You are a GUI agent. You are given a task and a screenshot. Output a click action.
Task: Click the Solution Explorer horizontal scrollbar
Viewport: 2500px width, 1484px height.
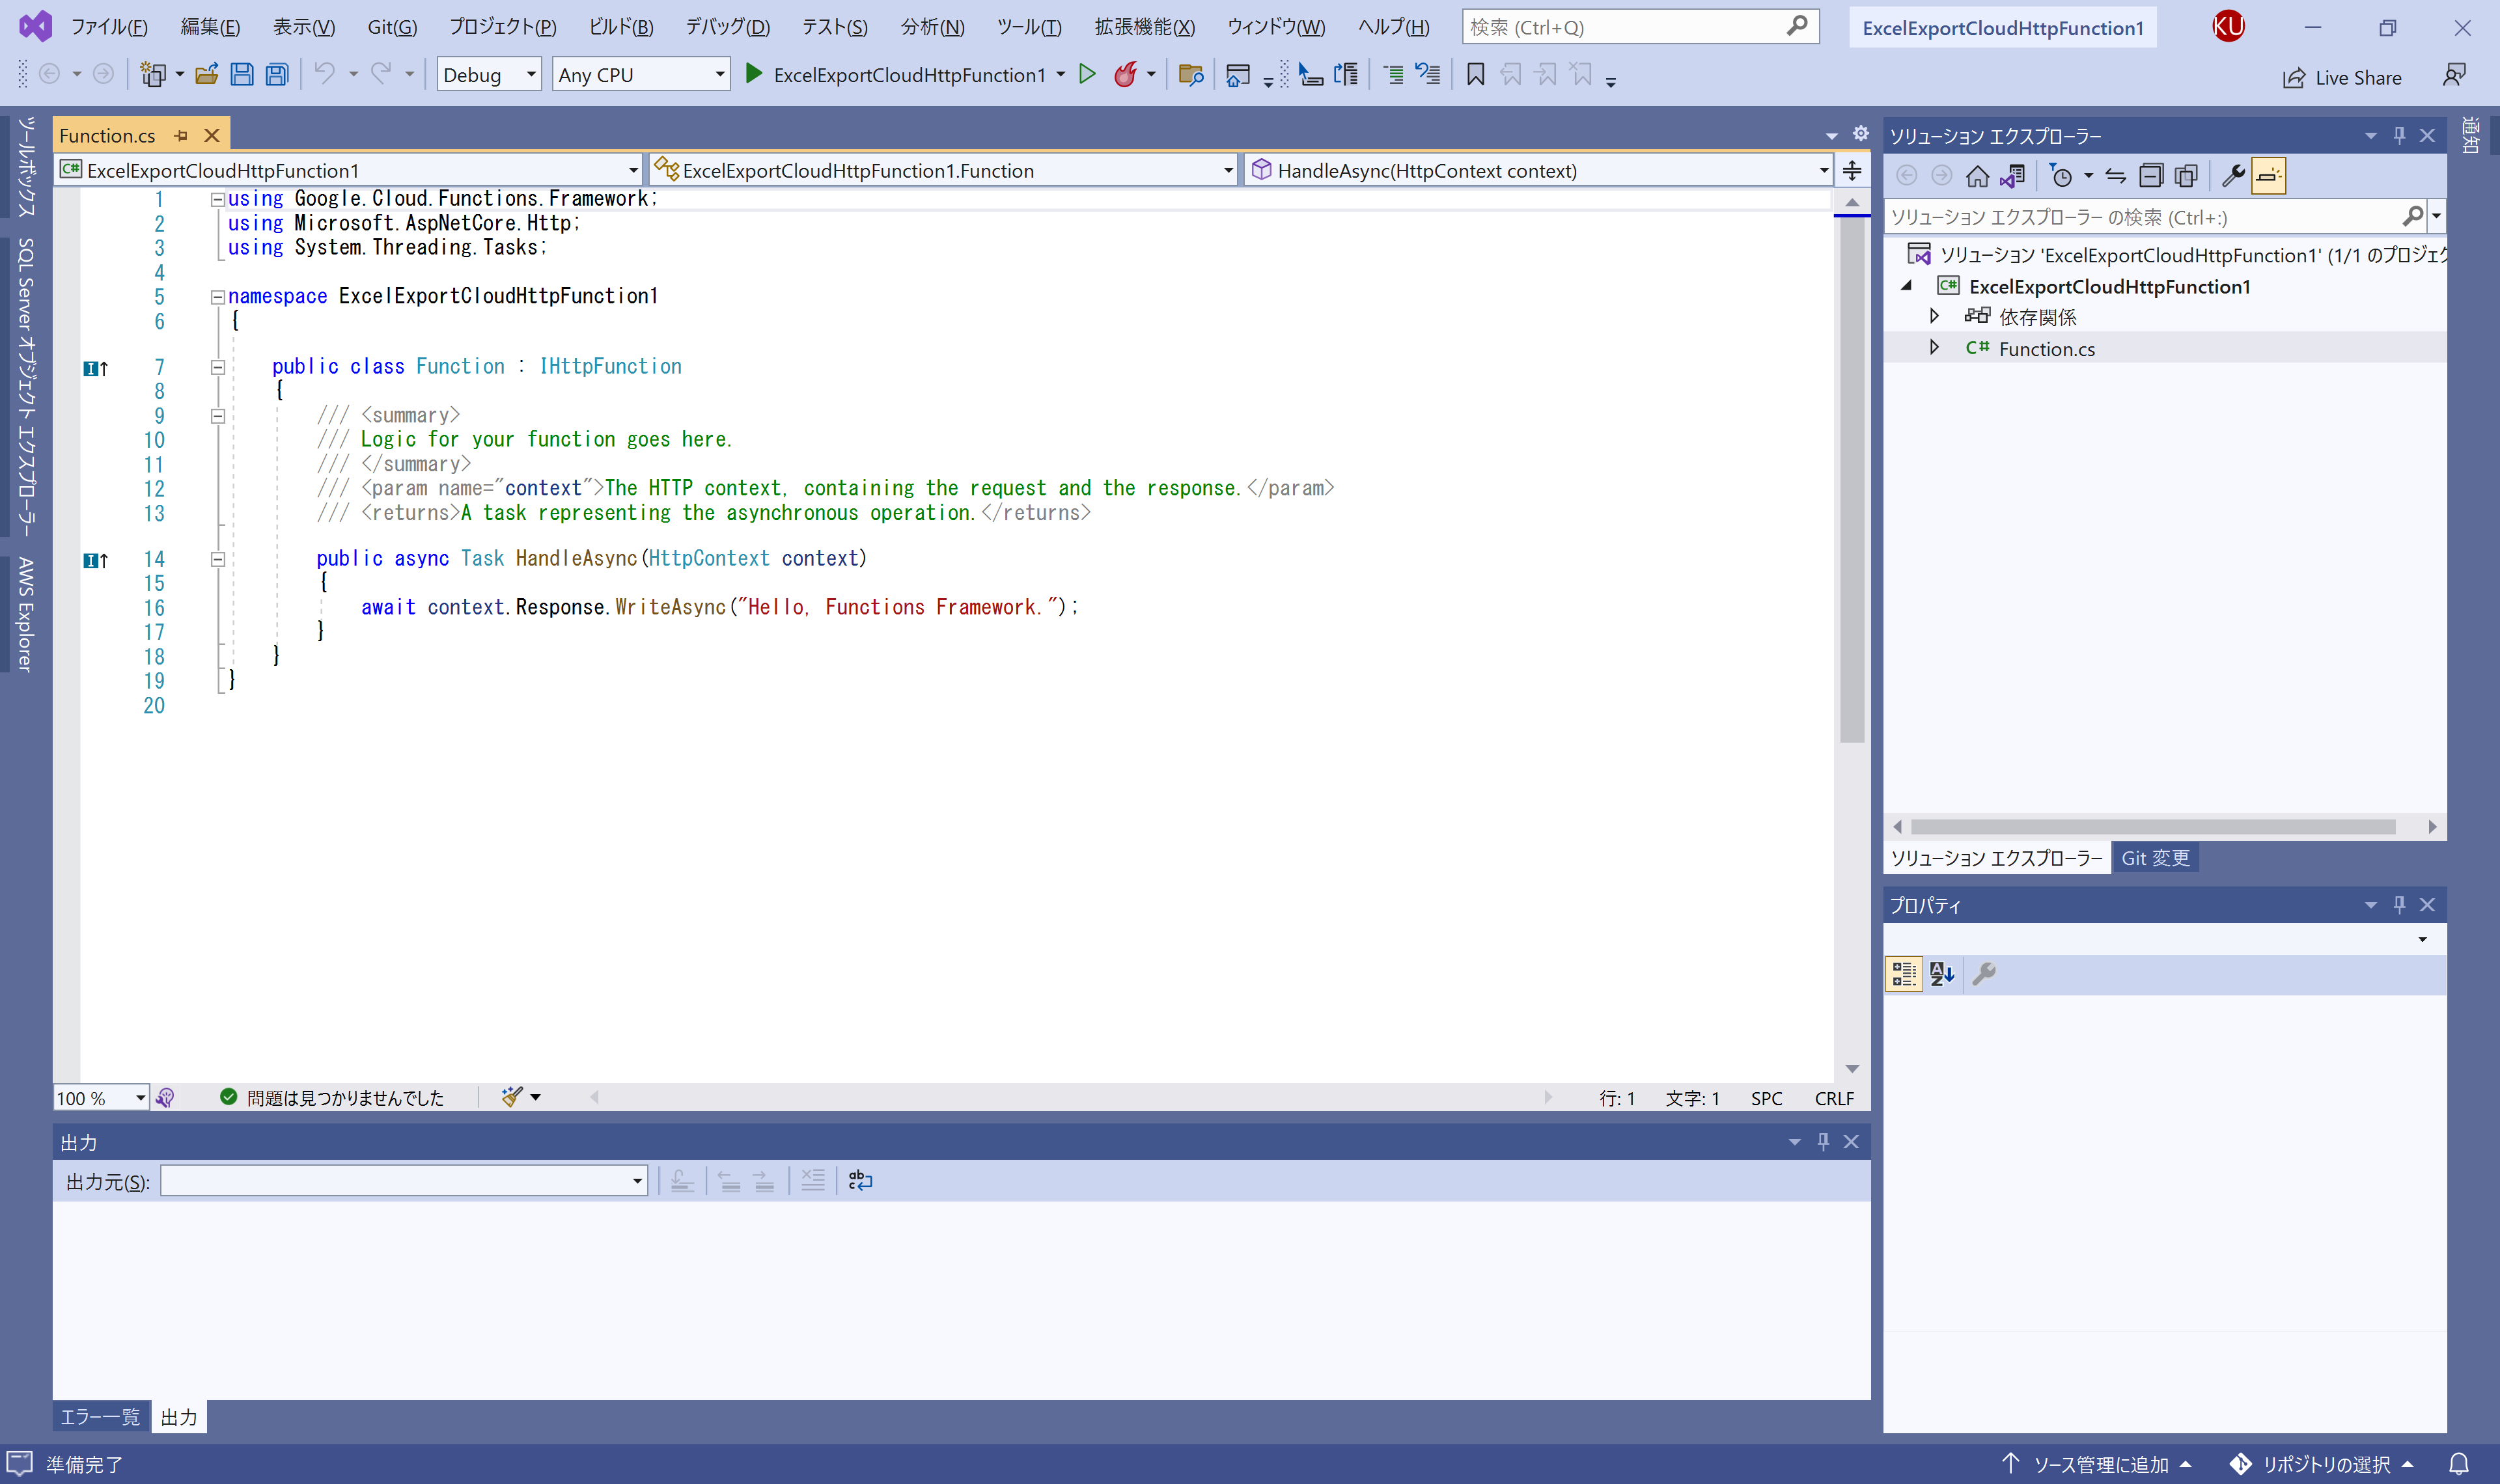[x=2152, y=827]
